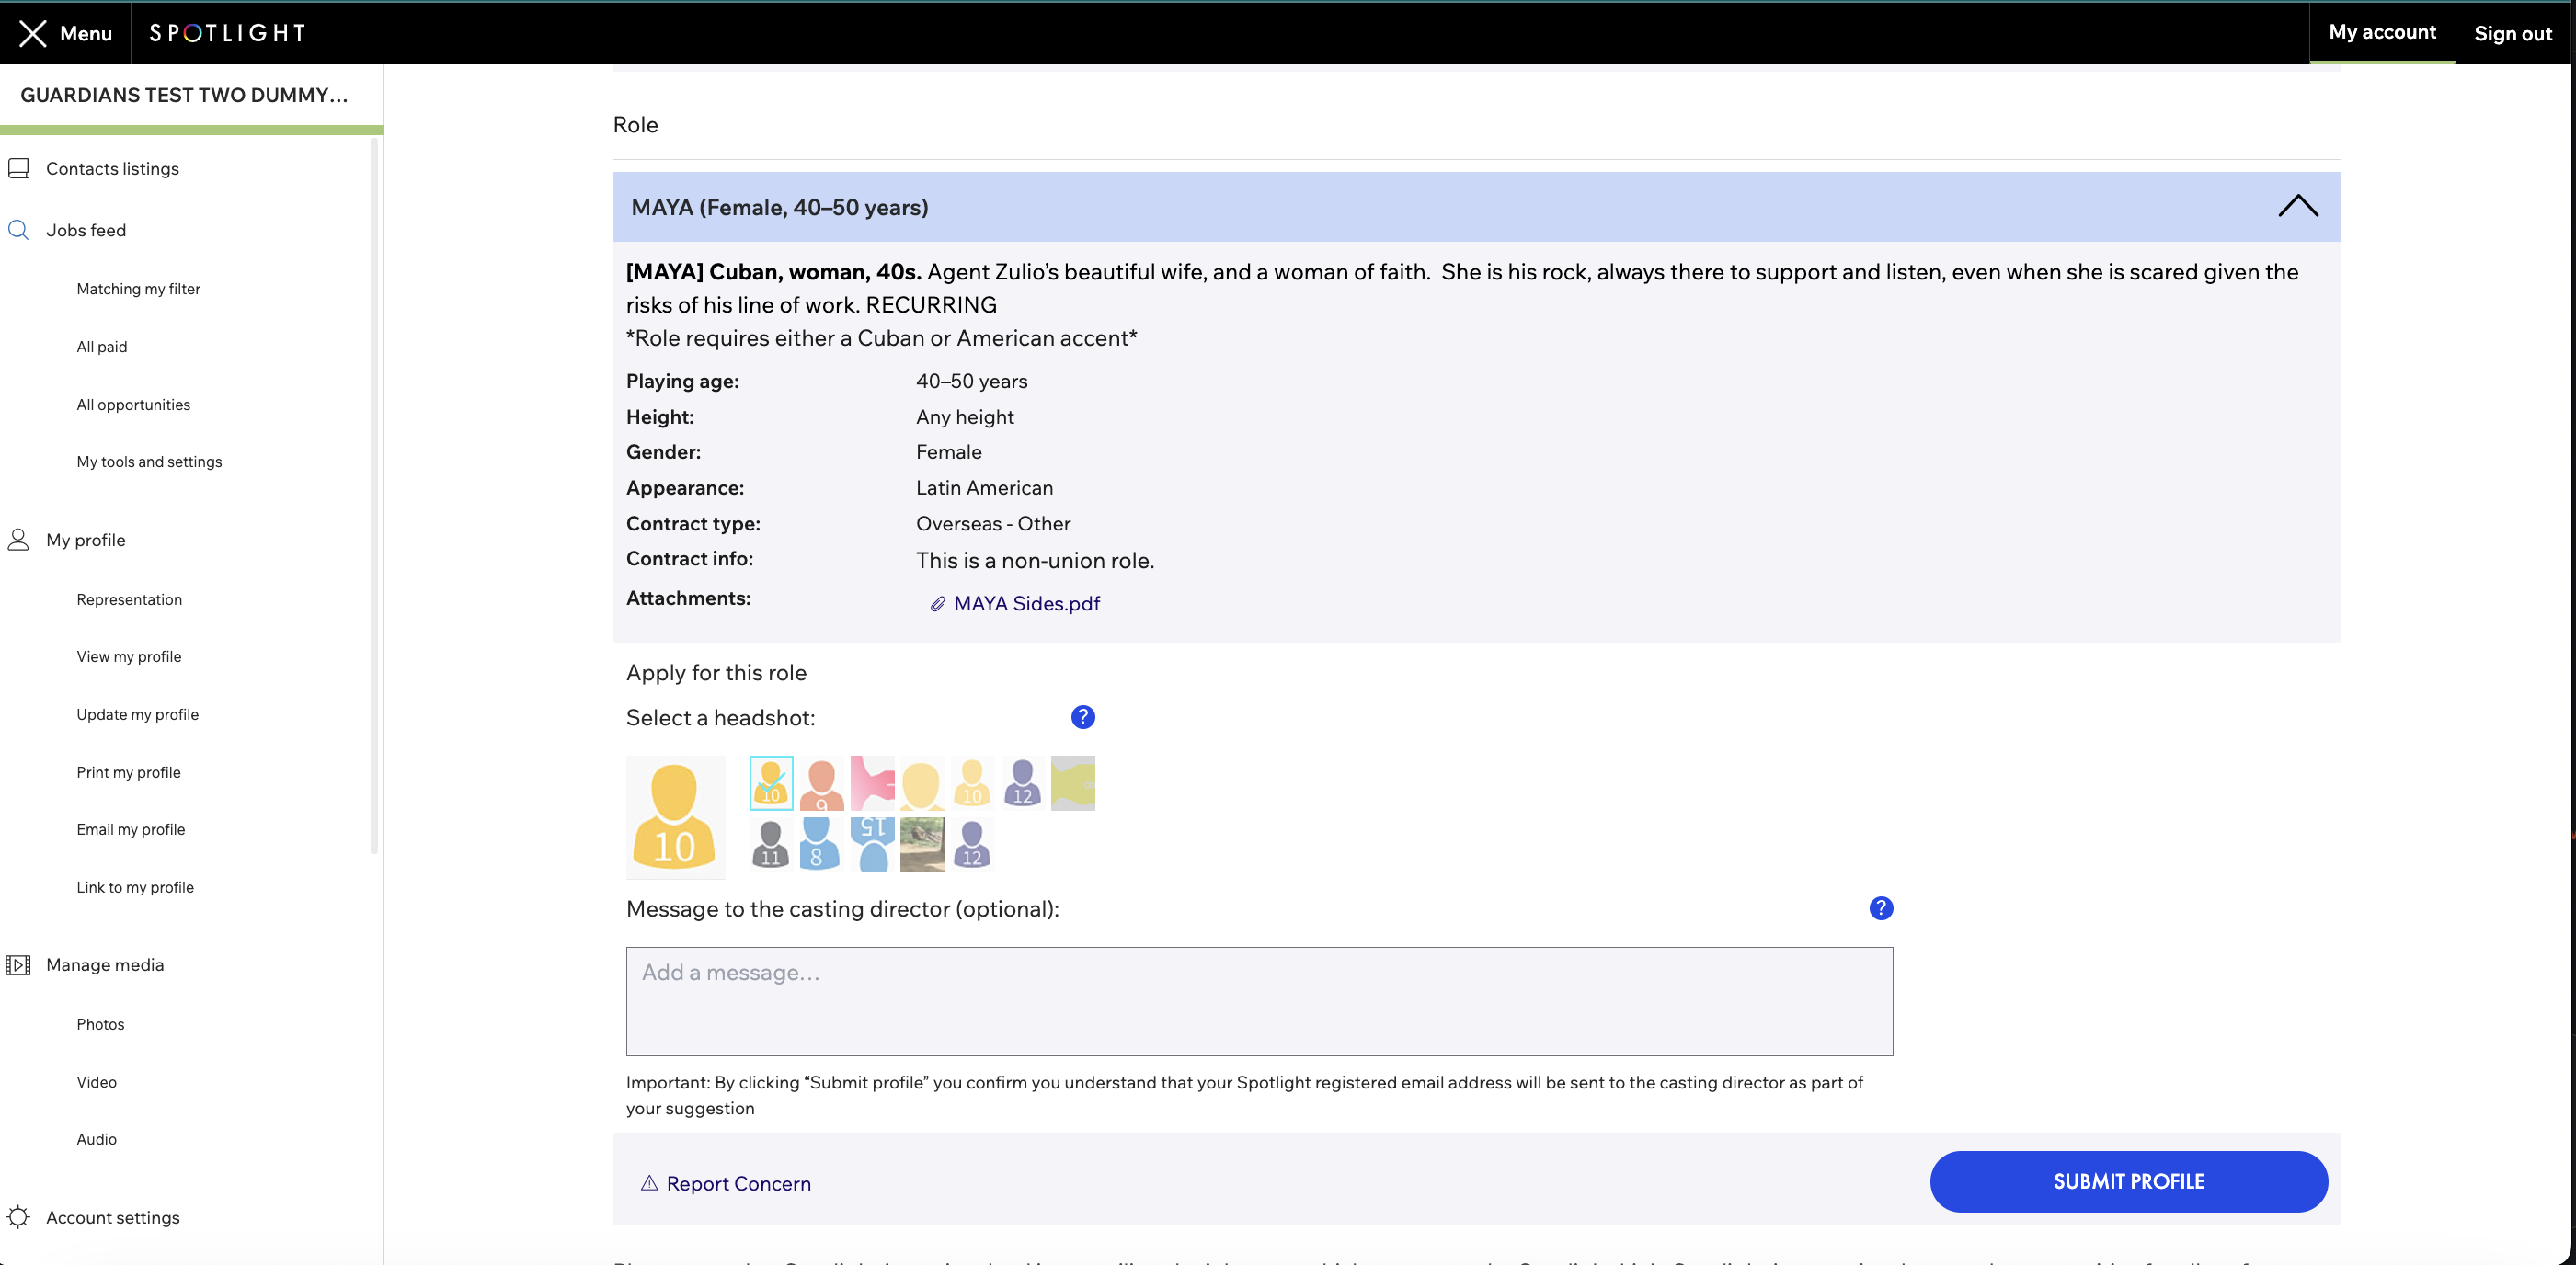Open All opportunities
This screenshot has width=2576, height=1265.
point(133,405)
